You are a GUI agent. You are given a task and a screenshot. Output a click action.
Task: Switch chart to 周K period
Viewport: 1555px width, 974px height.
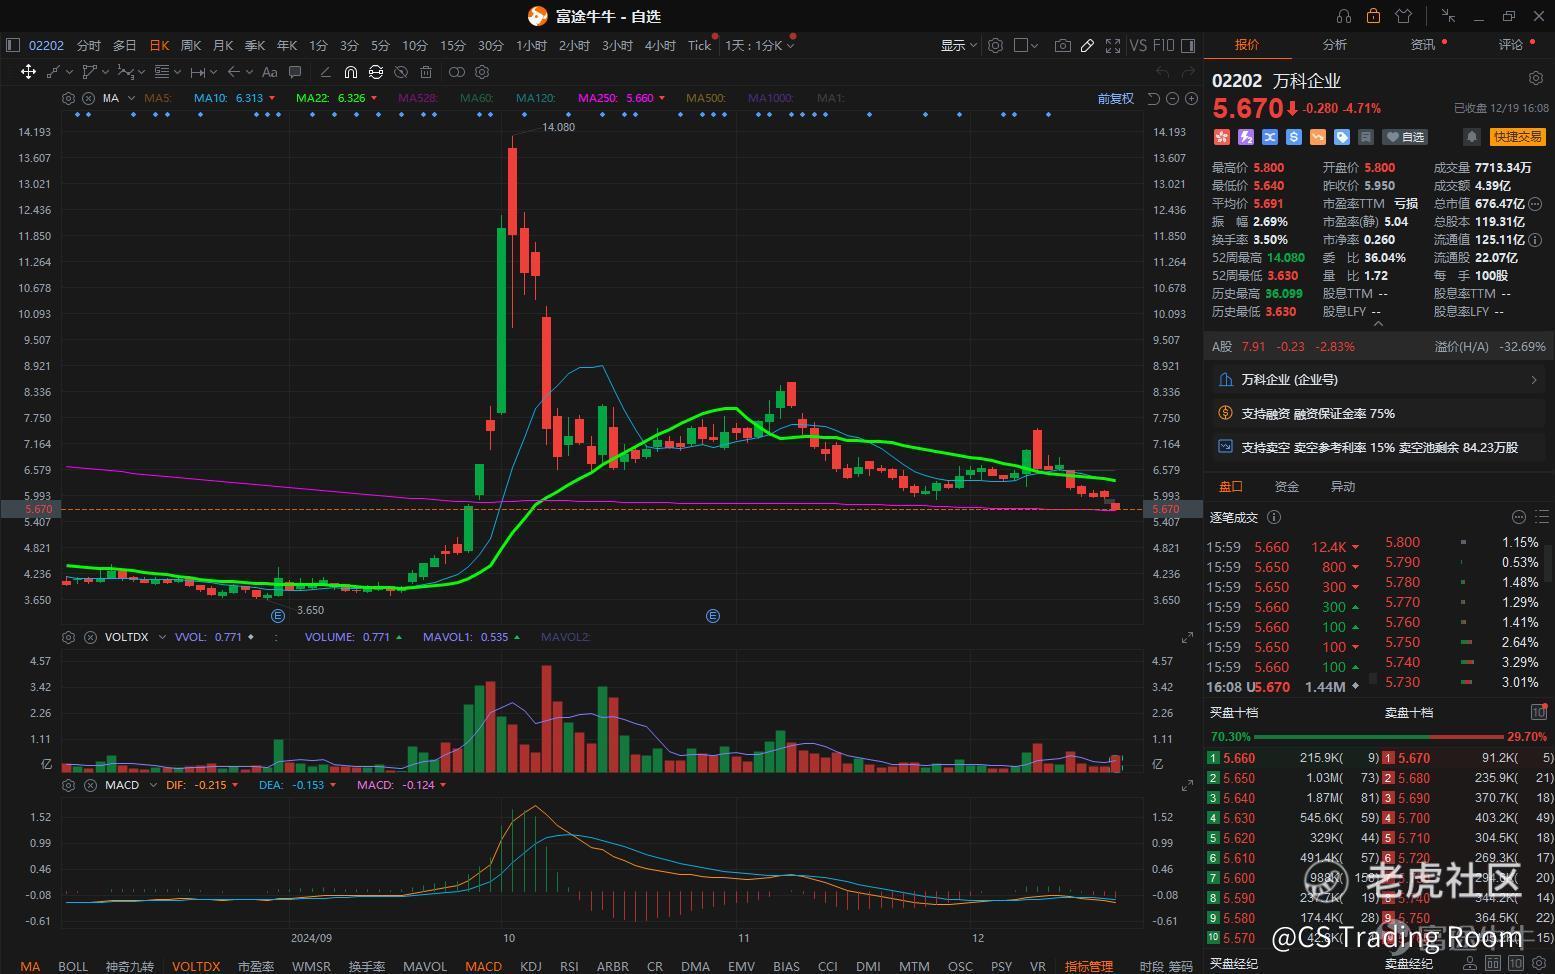(191, 45)
